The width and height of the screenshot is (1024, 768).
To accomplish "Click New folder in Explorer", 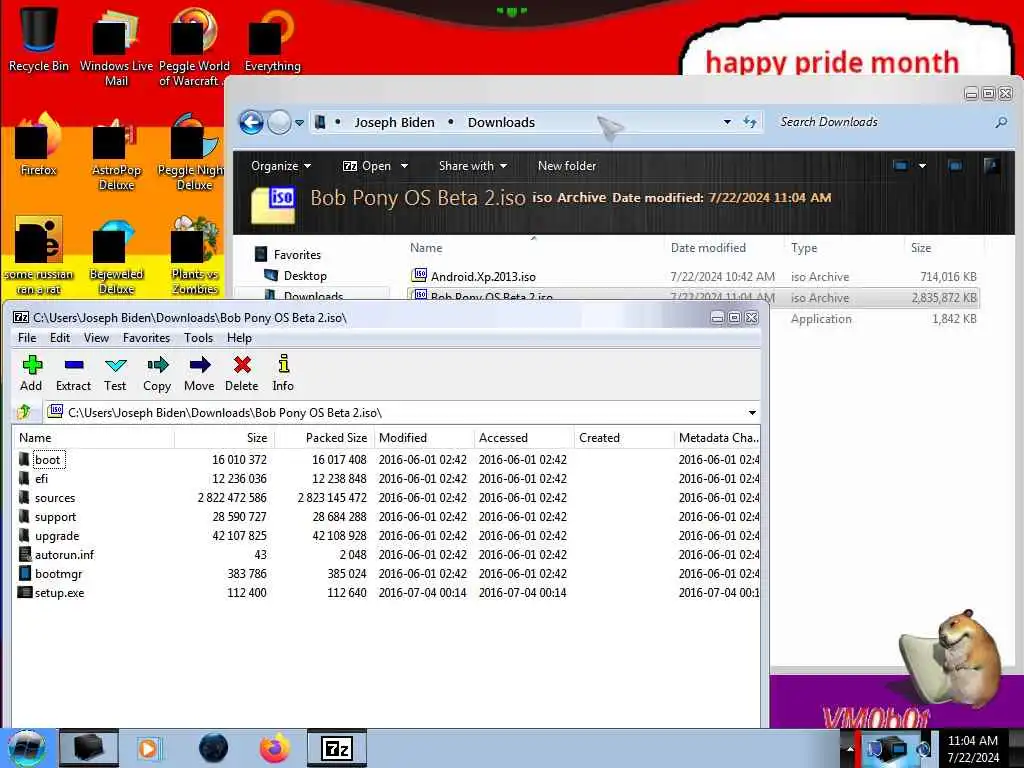I will pos(567,166).
